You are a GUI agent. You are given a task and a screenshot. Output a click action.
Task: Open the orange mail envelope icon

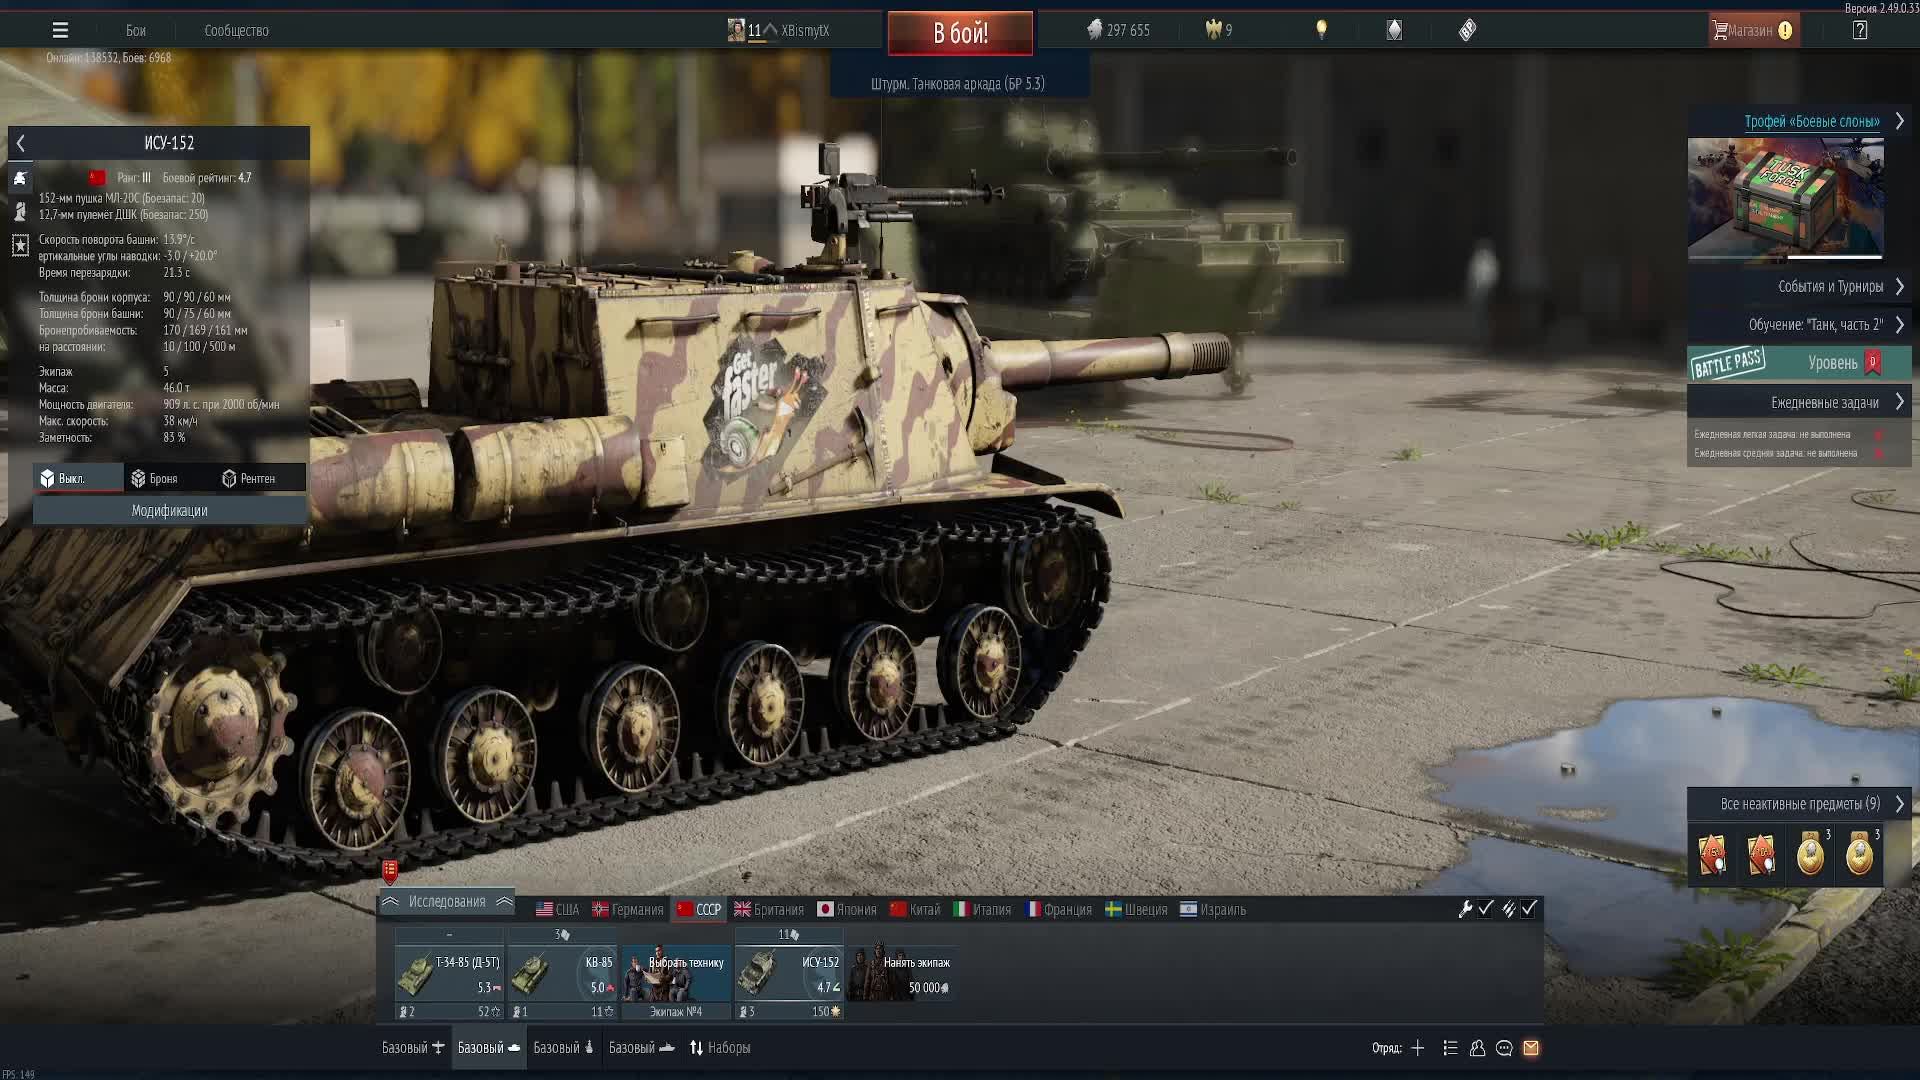pos(1530,1048)
